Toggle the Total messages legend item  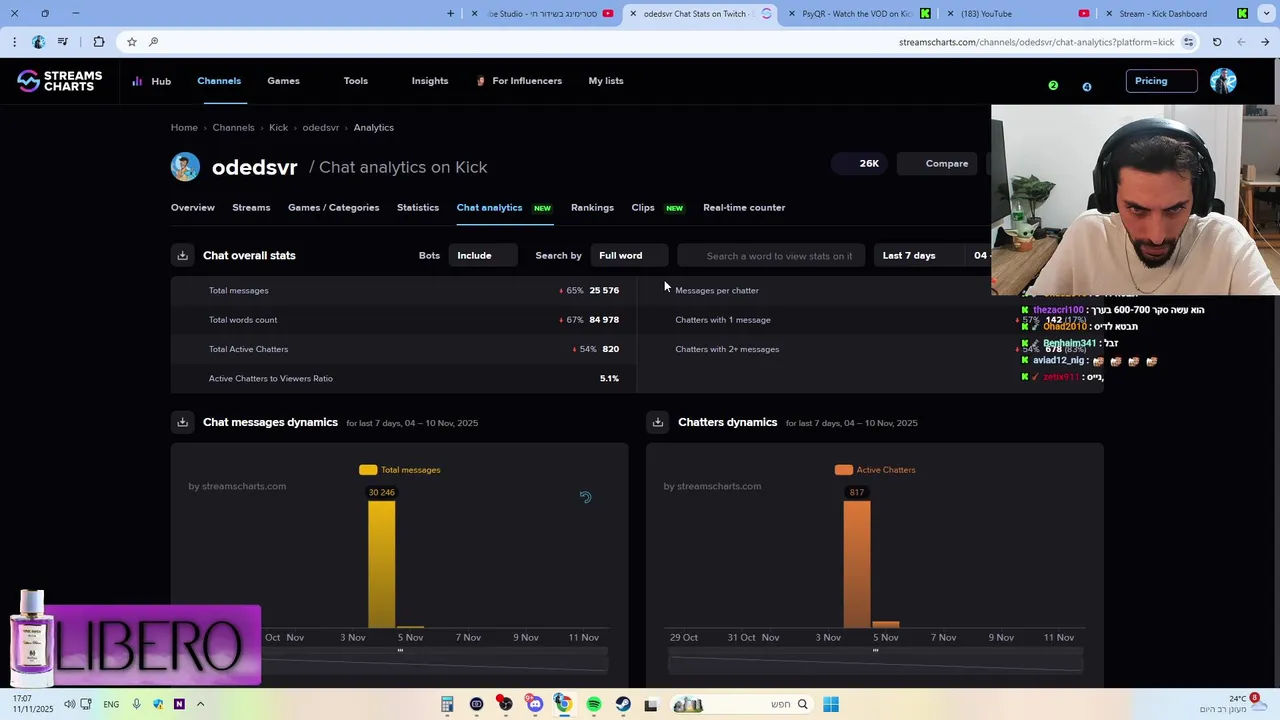(400, 470)
